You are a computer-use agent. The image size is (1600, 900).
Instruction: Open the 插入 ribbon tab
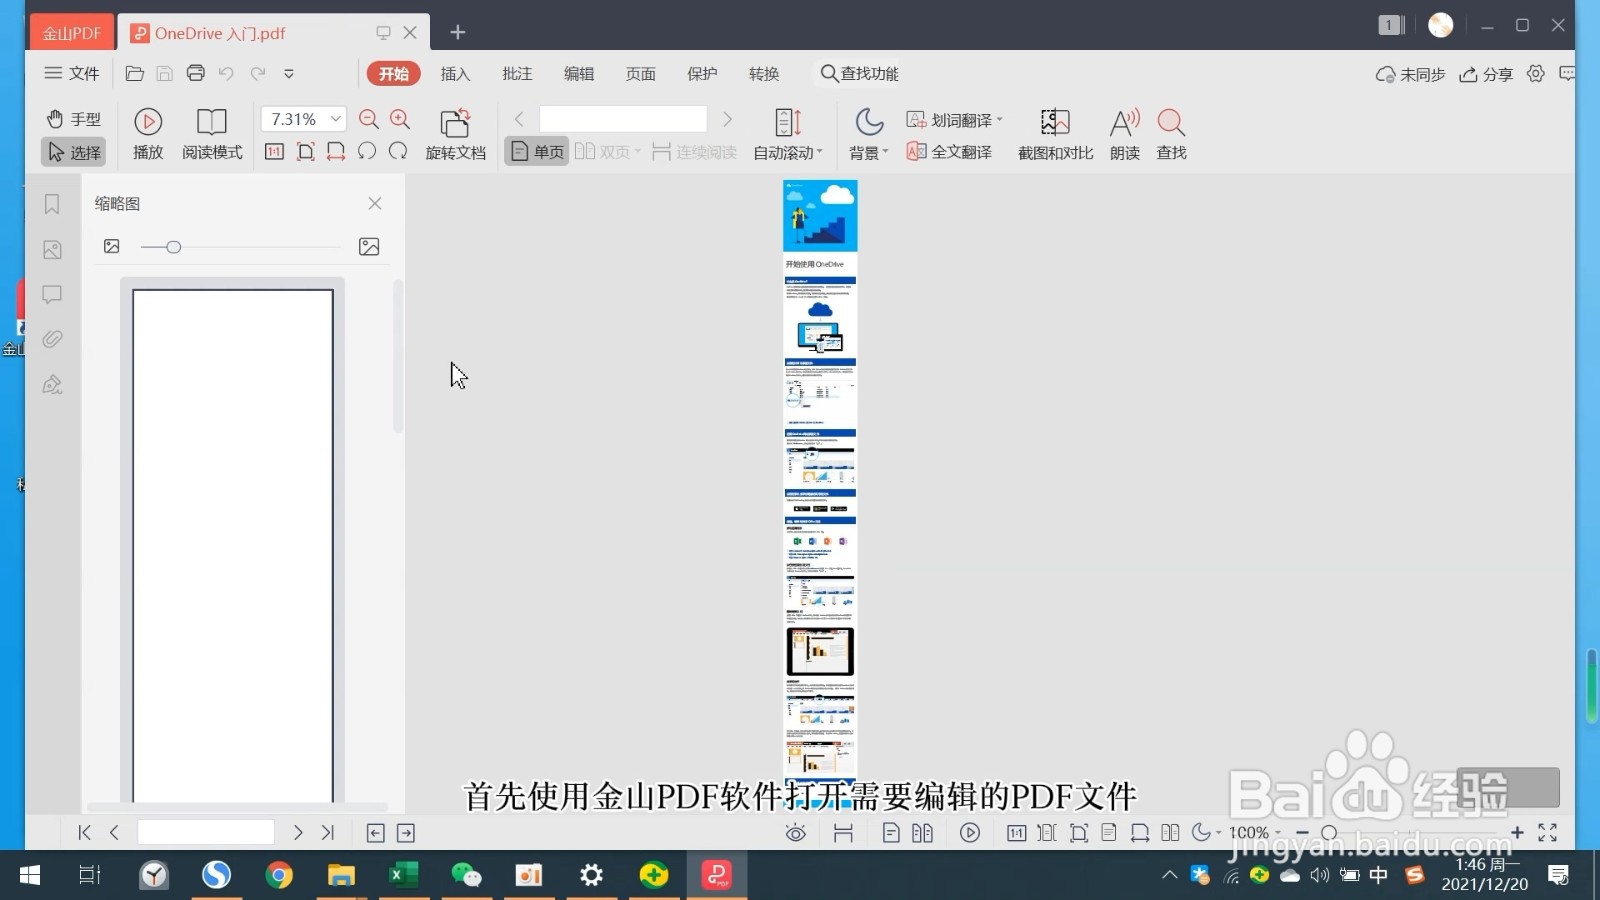coord(455,73)
